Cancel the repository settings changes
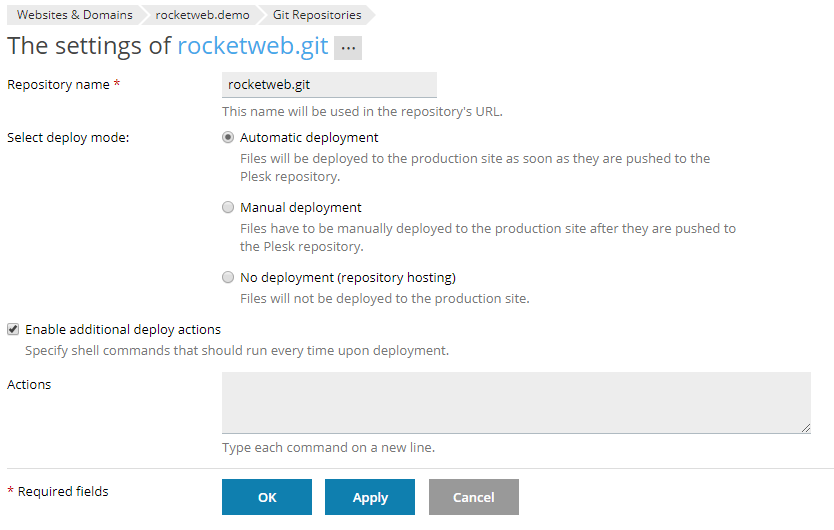 pyautogui.click(x=474, y=497)
